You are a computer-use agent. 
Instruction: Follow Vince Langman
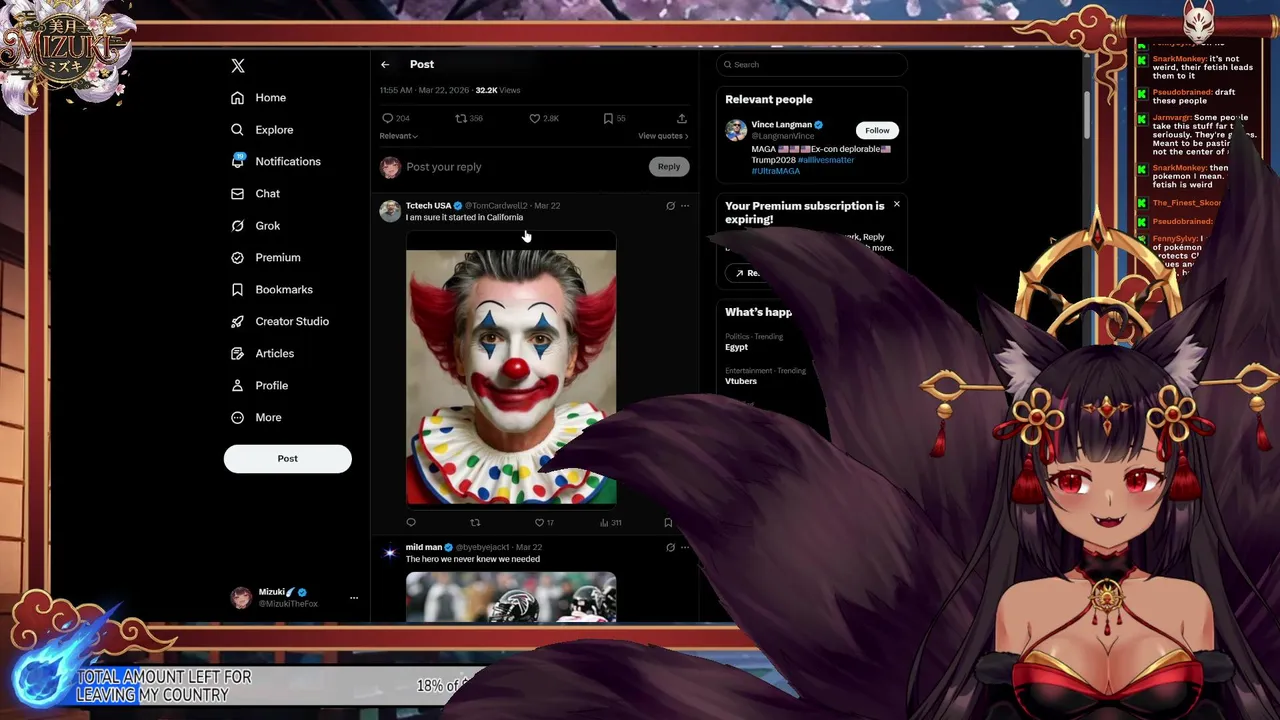coord(877,131)
